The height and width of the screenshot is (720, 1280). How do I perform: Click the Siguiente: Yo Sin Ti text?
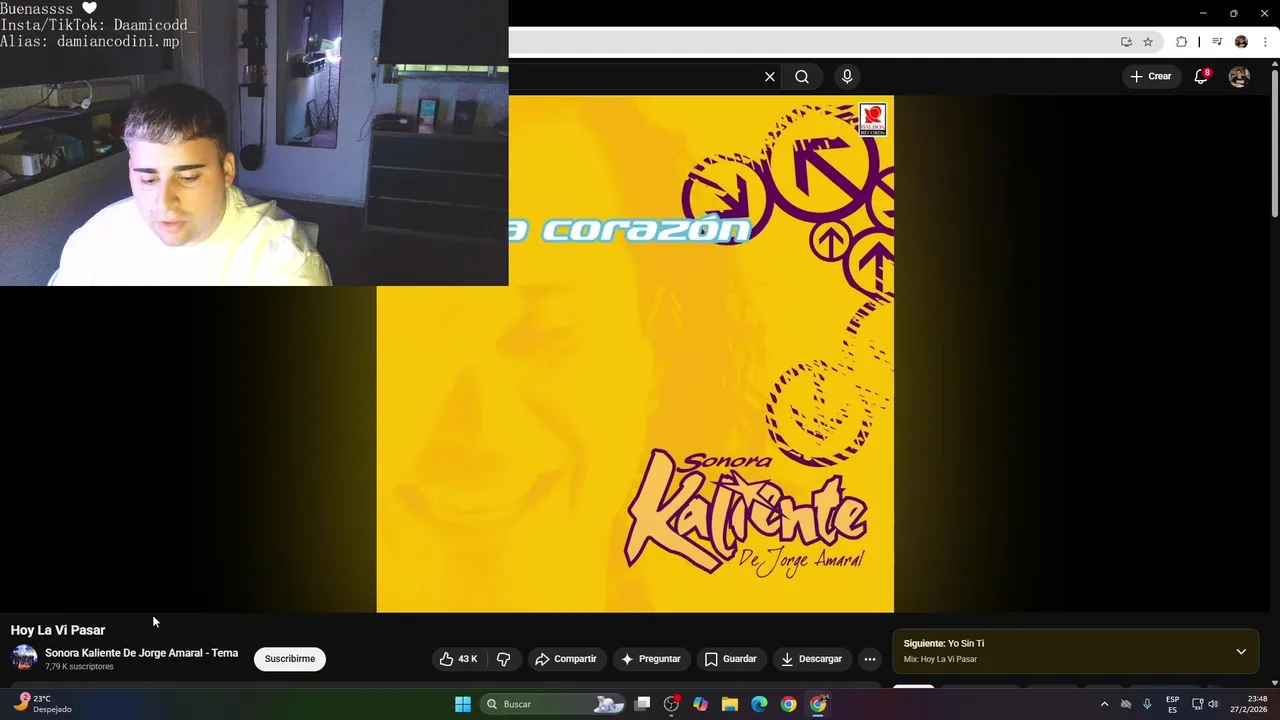pos(944,643)
